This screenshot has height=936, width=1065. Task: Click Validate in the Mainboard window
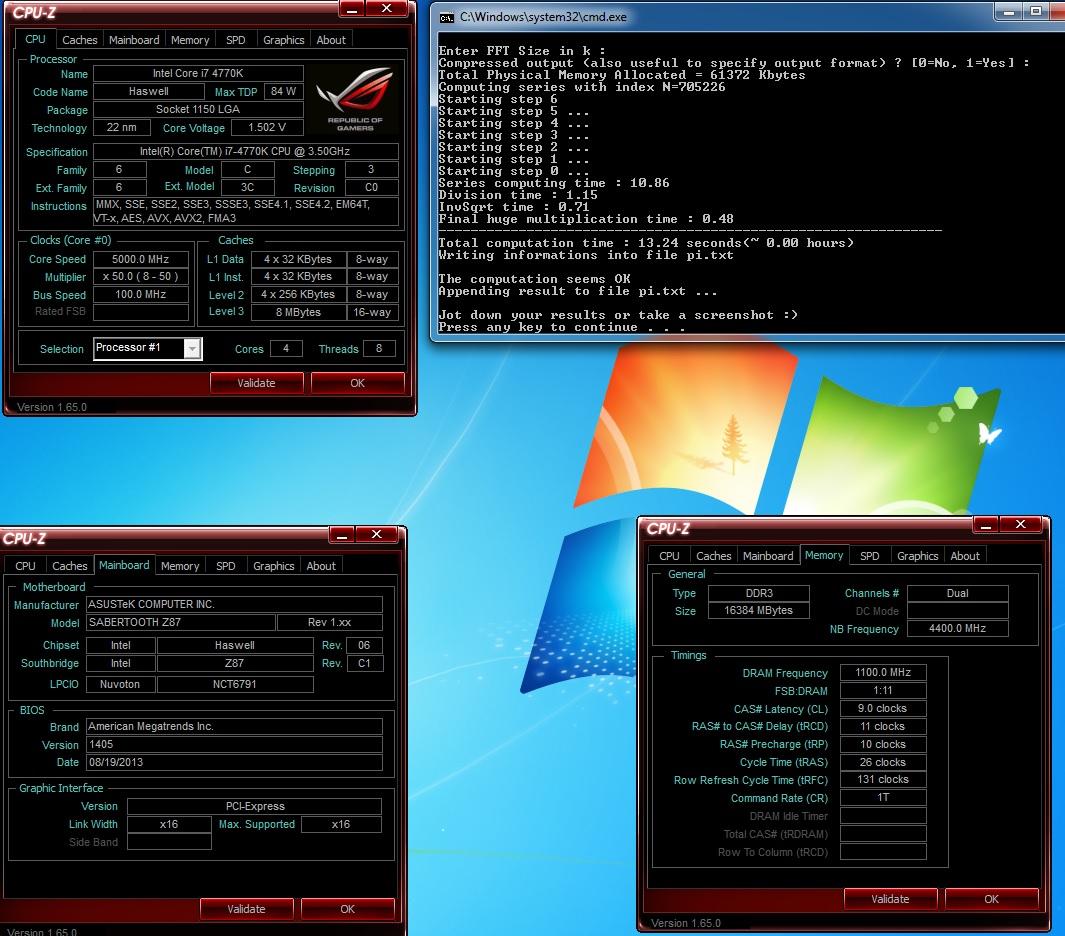[247, 909]
